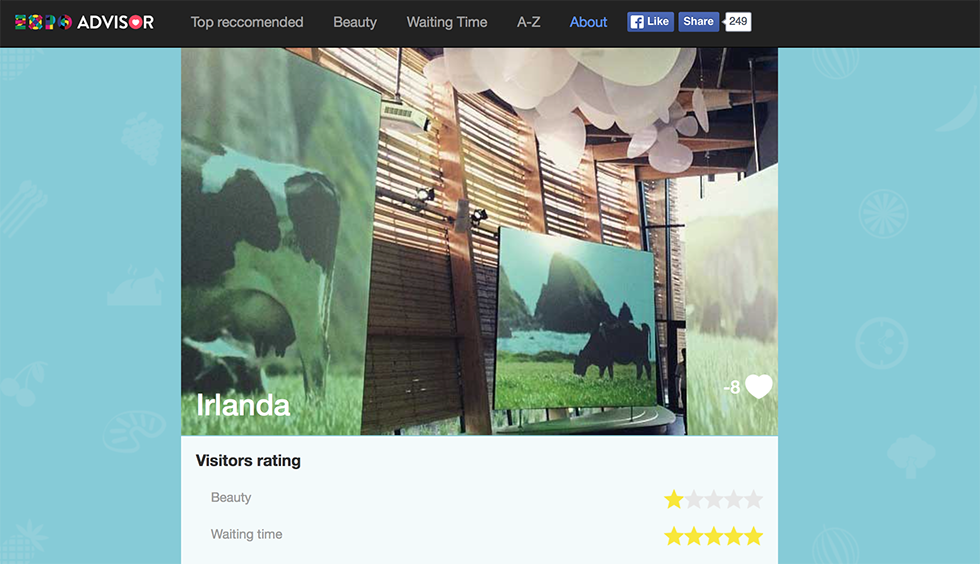
Task: Go to the Beauty navigation tab
Action: (x=355, y=23)
